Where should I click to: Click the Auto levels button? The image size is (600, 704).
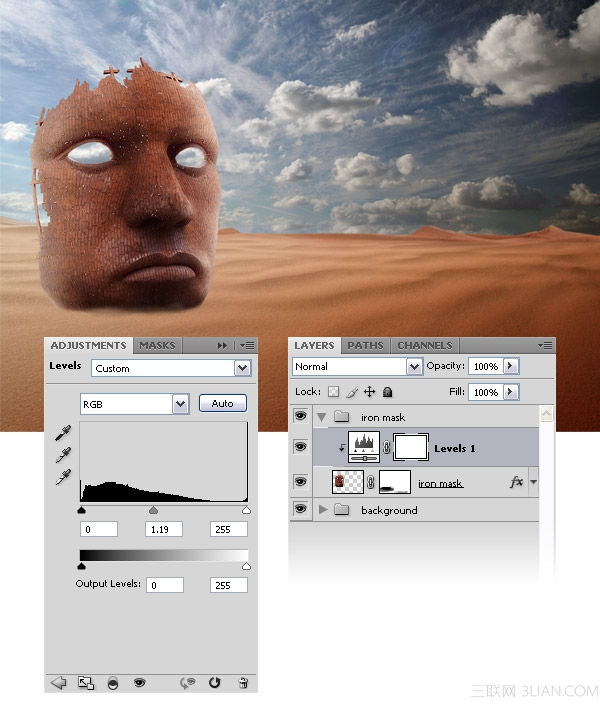coord(223,403)
